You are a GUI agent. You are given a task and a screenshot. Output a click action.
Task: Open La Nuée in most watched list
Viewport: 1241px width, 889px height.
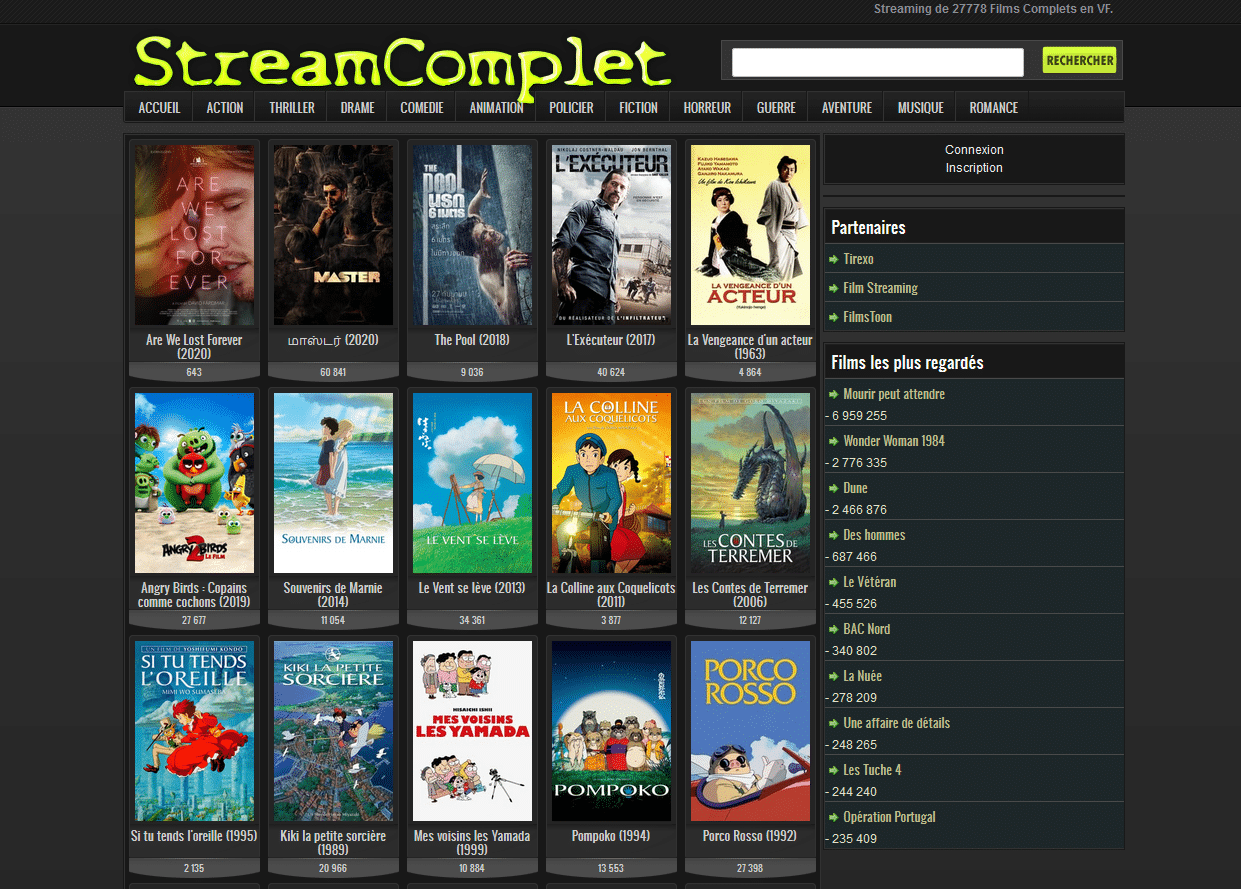860,676
